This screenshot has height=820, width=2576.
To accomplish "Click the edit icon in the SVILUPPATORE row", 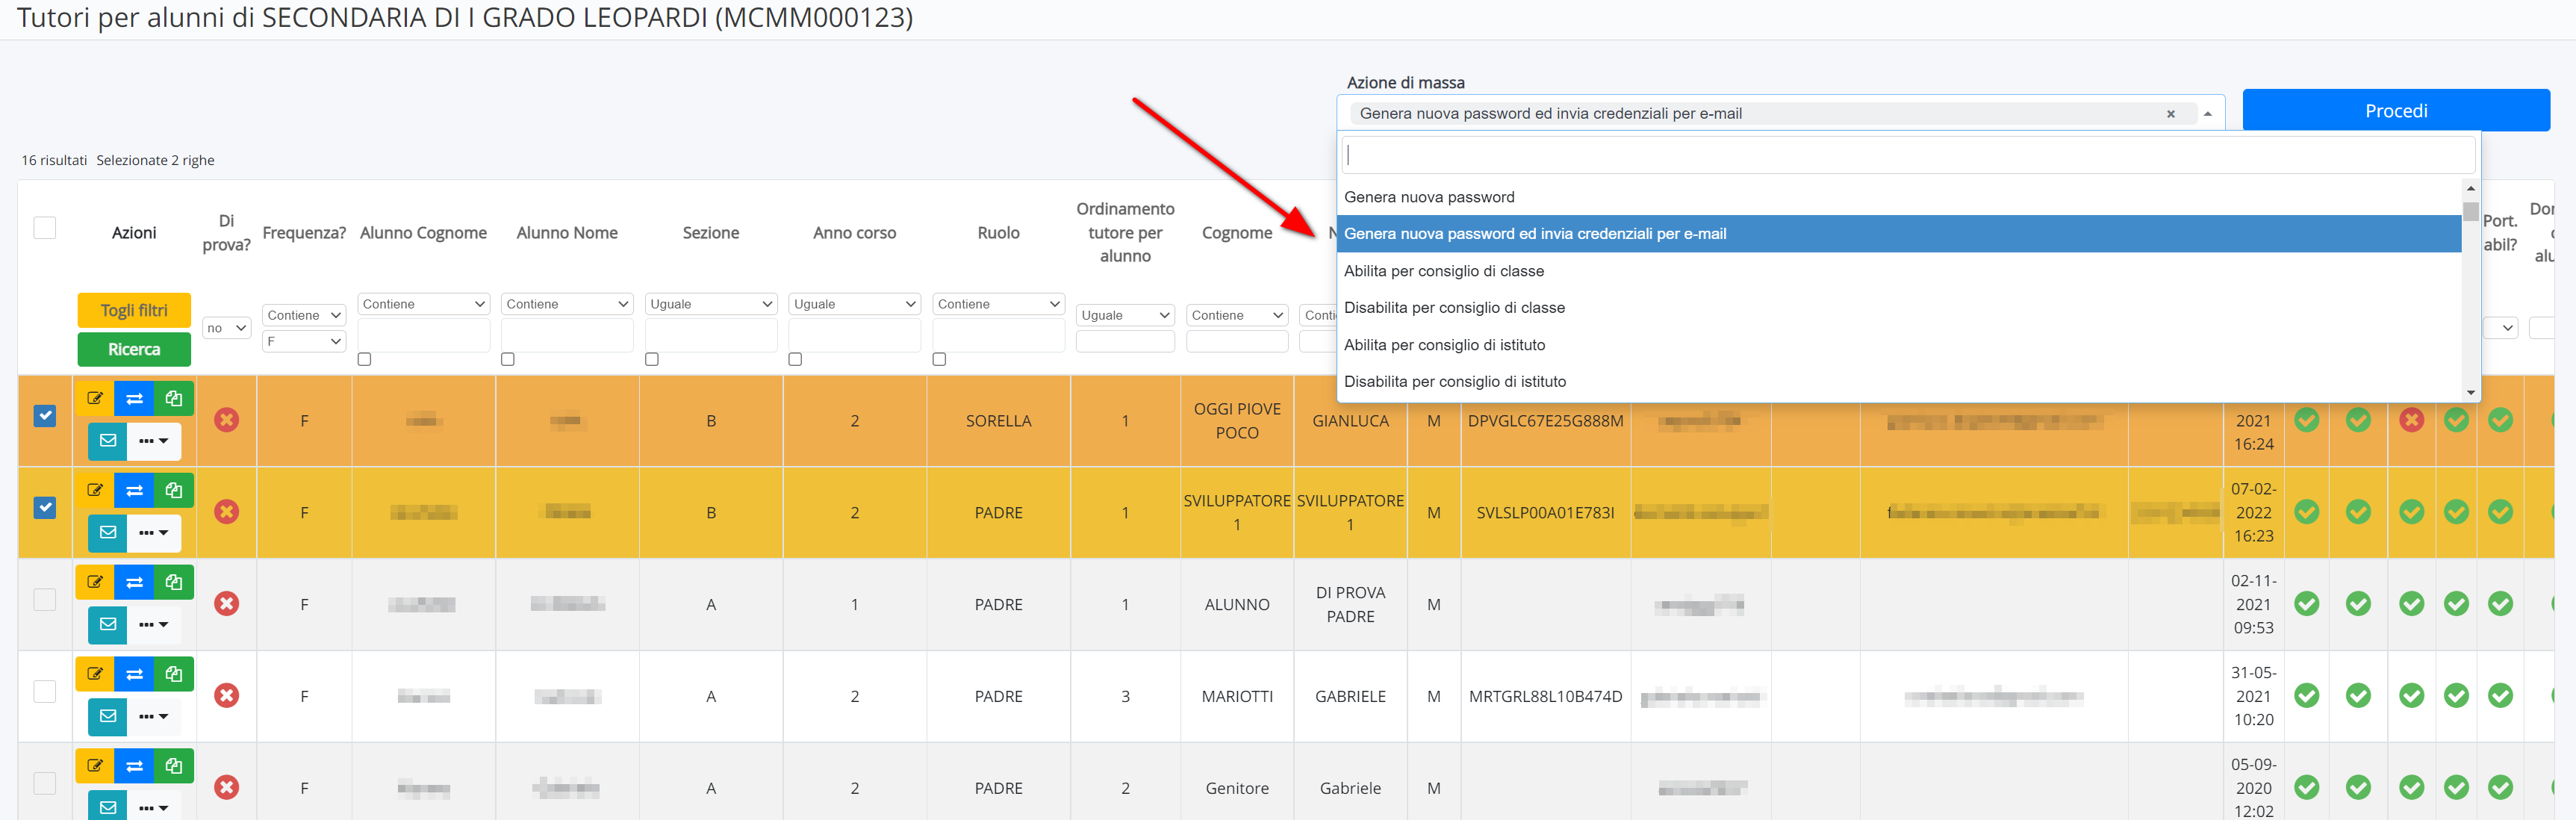I will coord(95,490).
